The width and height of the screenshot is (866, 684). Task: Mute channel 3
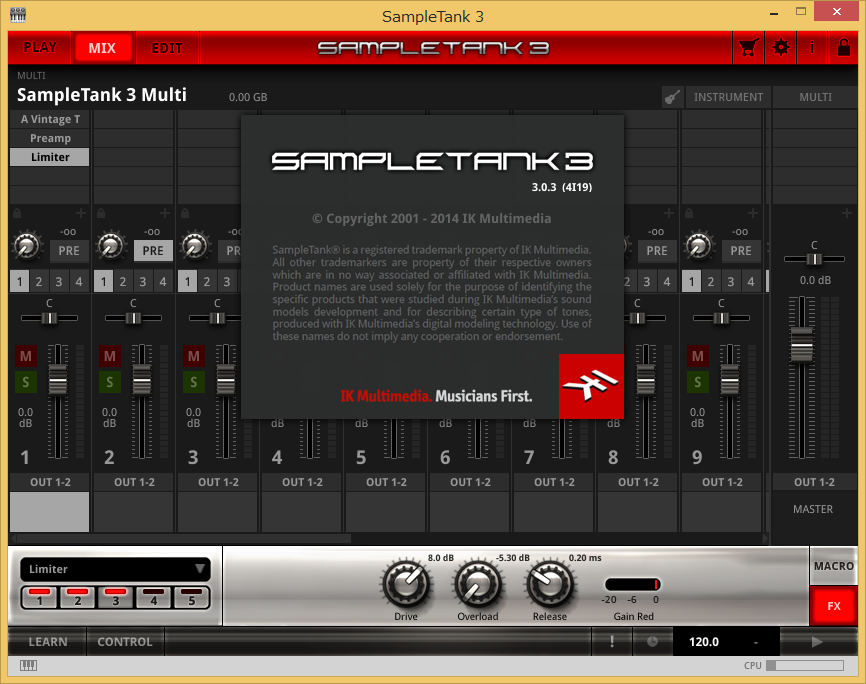(x=194, y=356)
